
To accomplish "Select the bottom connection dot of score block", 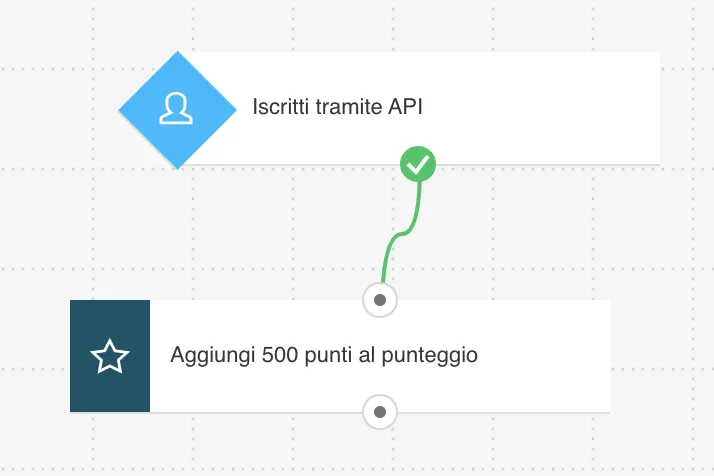I will (x=380, y=412).
